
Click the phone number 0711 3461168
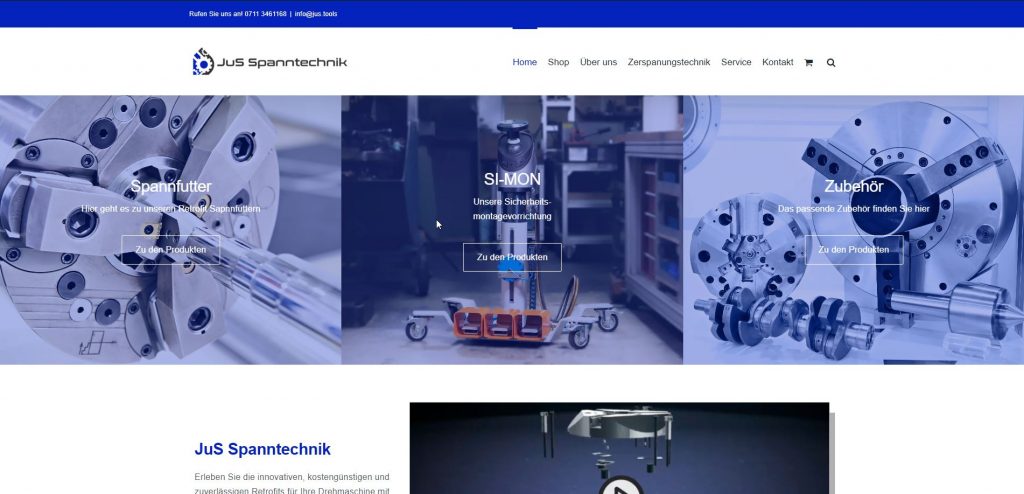[x=265, y=14]
